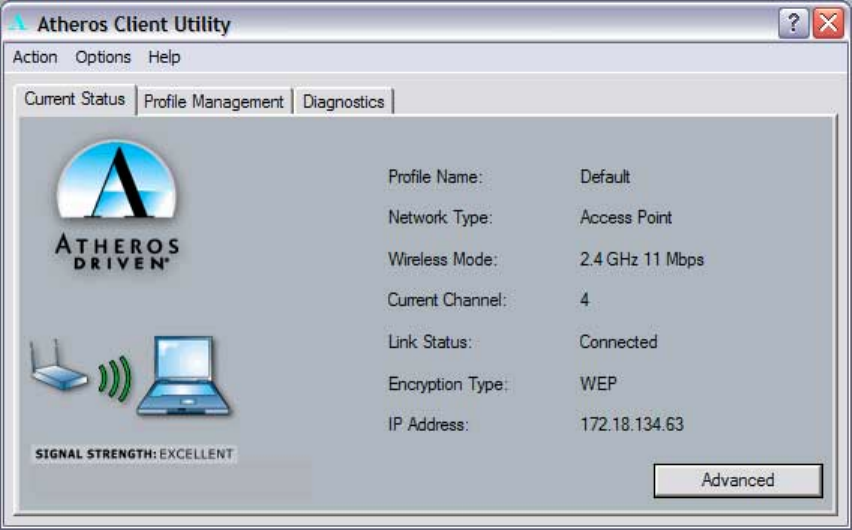The width and height of the screenshot is (852, 530).
Task: Click the Advanced button
Action: pos(738,481)
